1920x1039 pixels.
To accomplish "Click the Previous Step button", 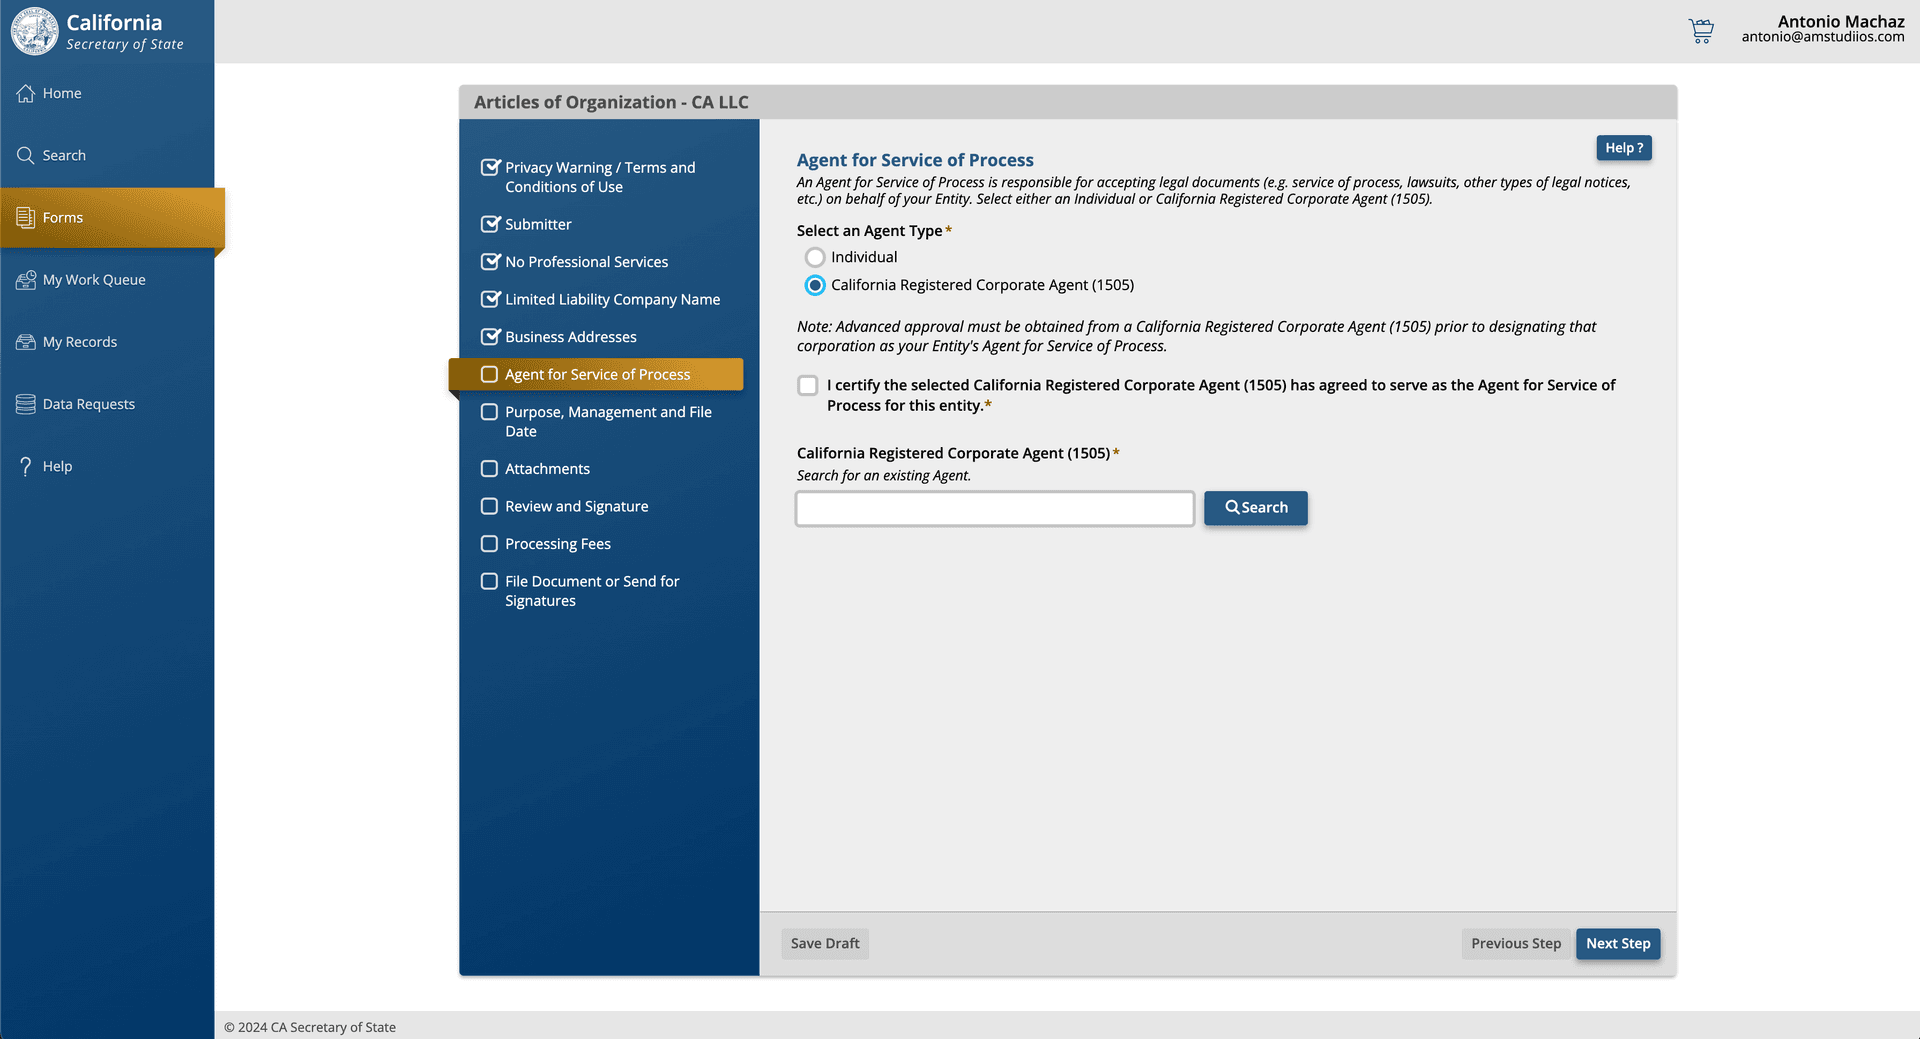I will point(1515,943).
